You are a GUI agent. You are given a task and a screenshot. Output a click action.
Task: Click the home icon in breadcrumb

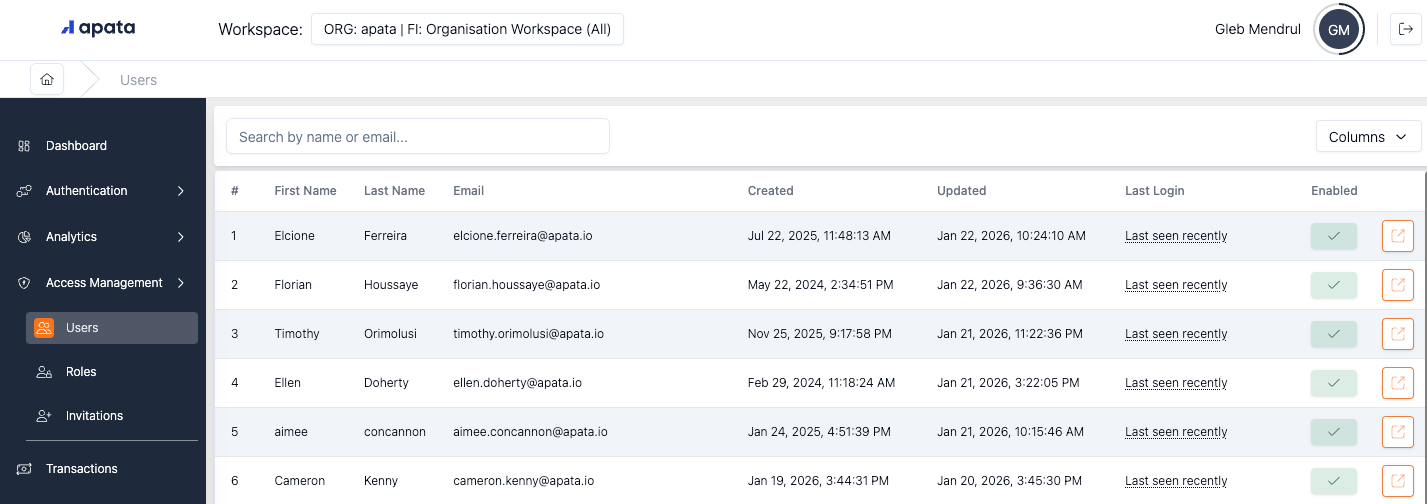point(47,79)
